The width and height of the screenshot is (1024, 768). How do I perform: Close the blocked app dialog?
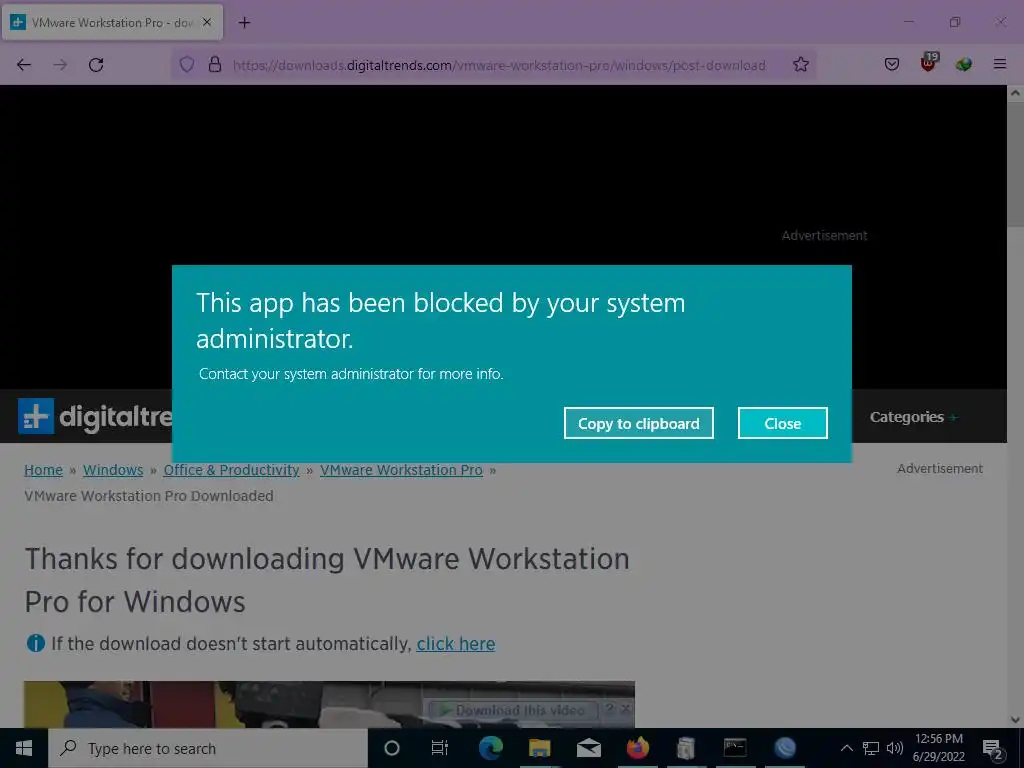(782, 423)
